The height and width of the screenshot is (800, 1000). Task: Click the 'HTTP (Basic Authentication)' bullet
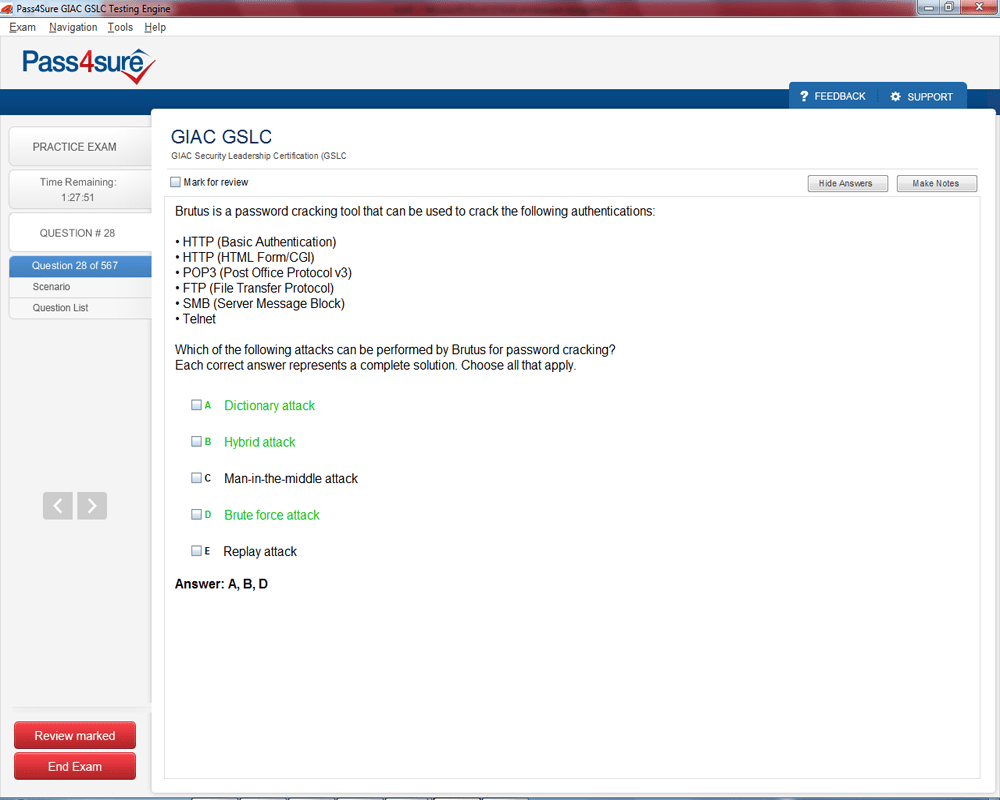coord(256,242)
